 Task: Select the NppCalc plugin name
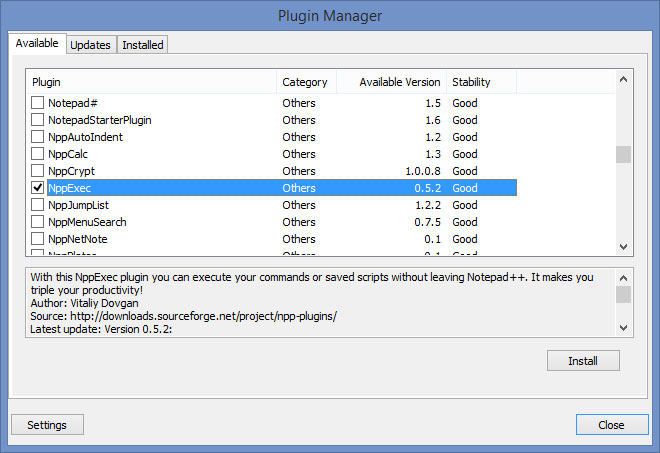point(68,154)
